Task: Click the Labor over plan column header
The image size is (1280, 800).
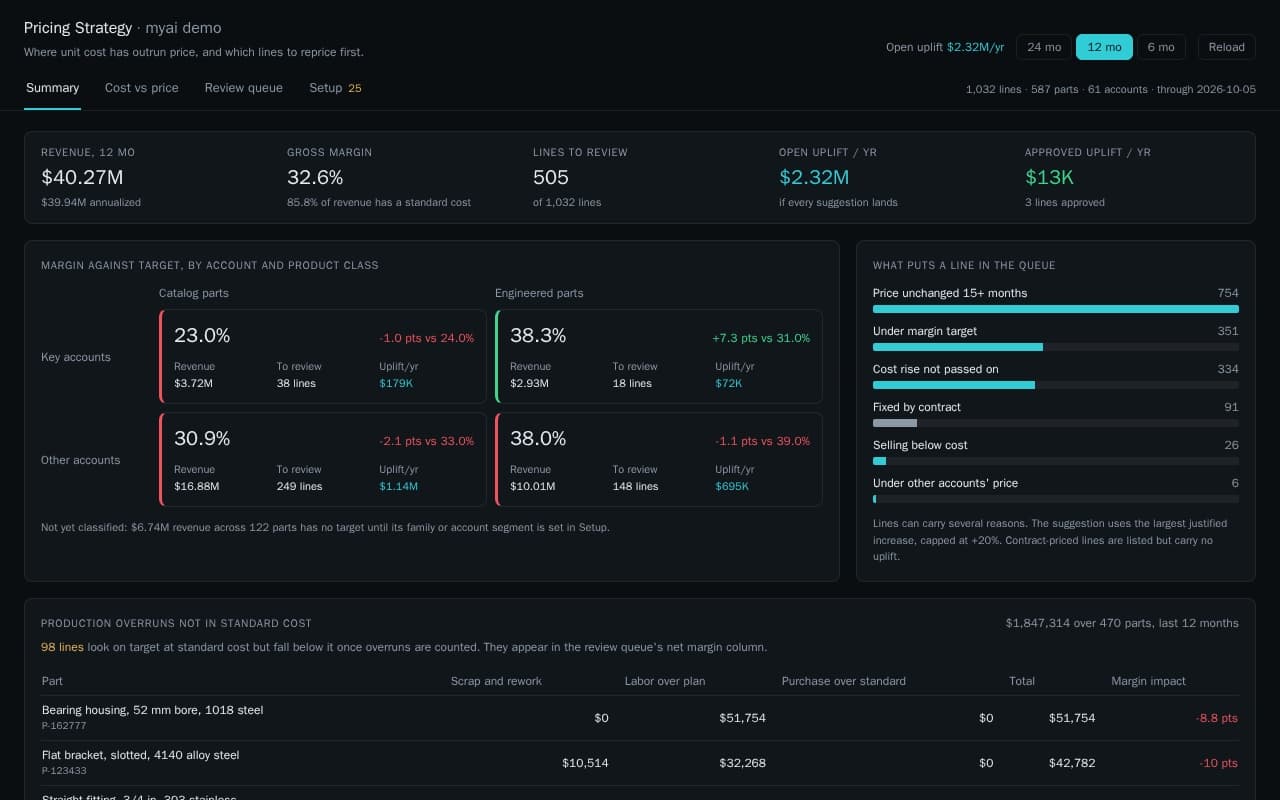Action: [665, 681]
